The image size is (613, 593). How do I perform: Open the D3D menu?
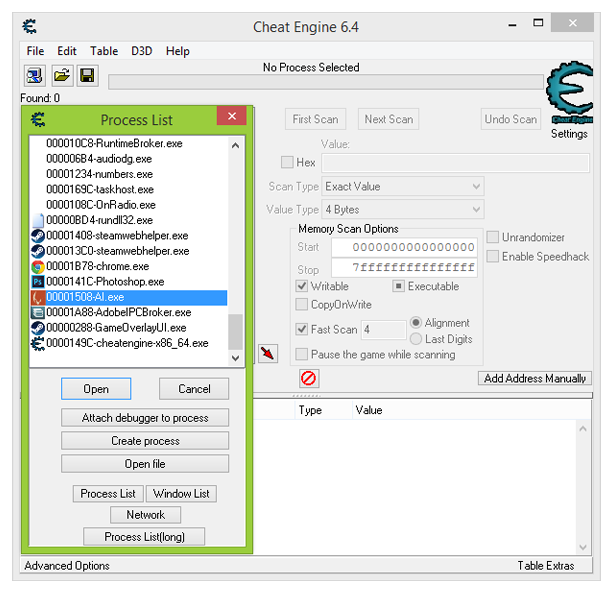(x=142, y=51)
